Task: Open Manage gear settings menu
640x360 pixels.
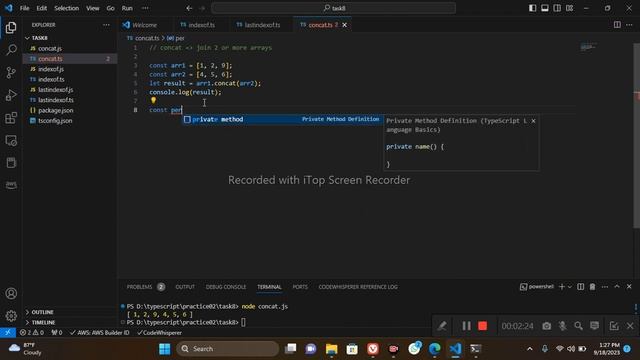Action: click(11, 316)
